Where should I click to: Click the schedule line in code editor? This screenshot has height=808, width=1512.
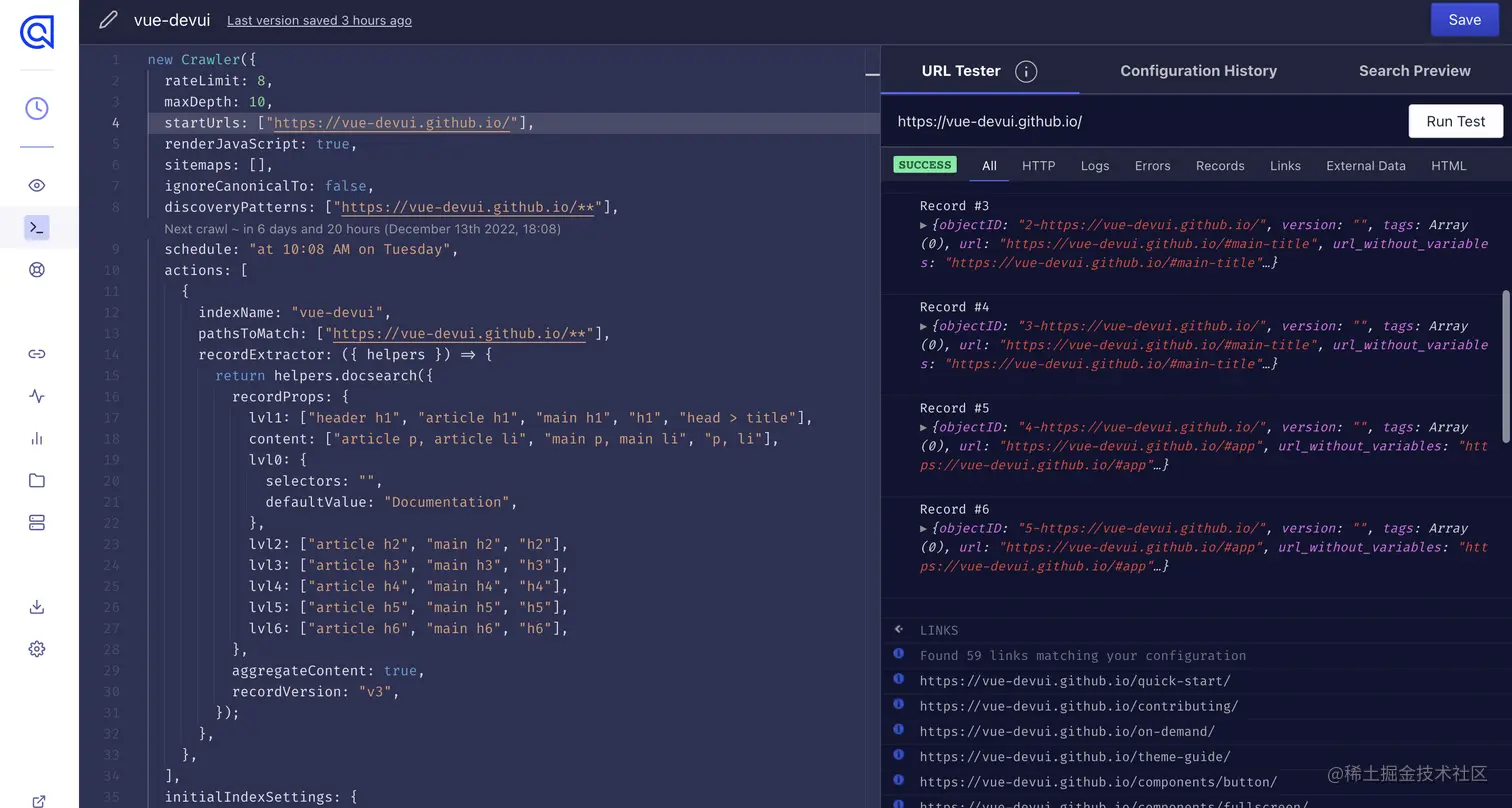tap(311, 249)
